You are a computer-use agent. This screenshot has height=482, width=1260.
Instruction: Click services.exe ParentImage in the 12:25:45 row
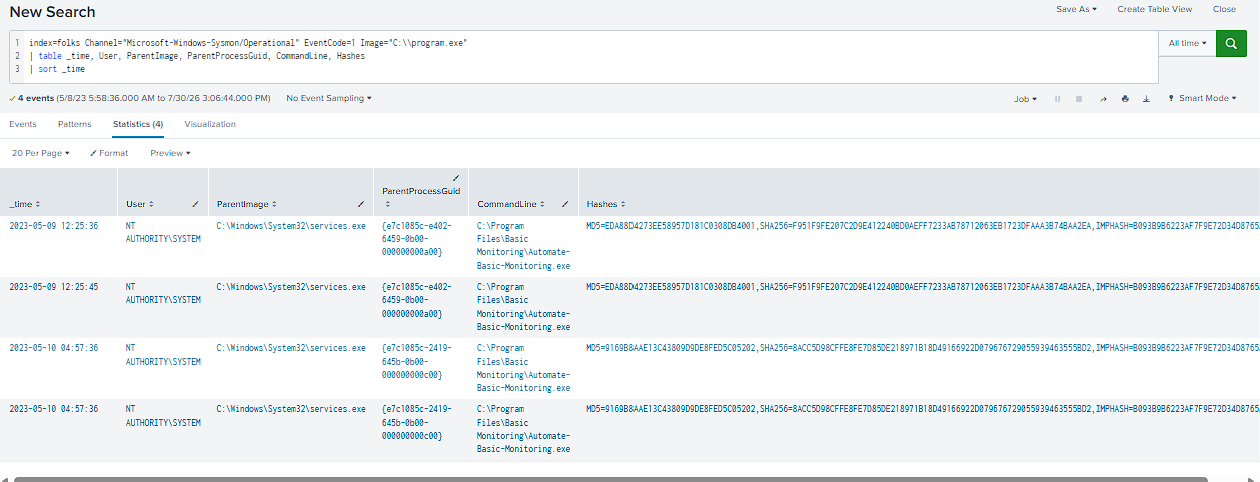point(291,287)
